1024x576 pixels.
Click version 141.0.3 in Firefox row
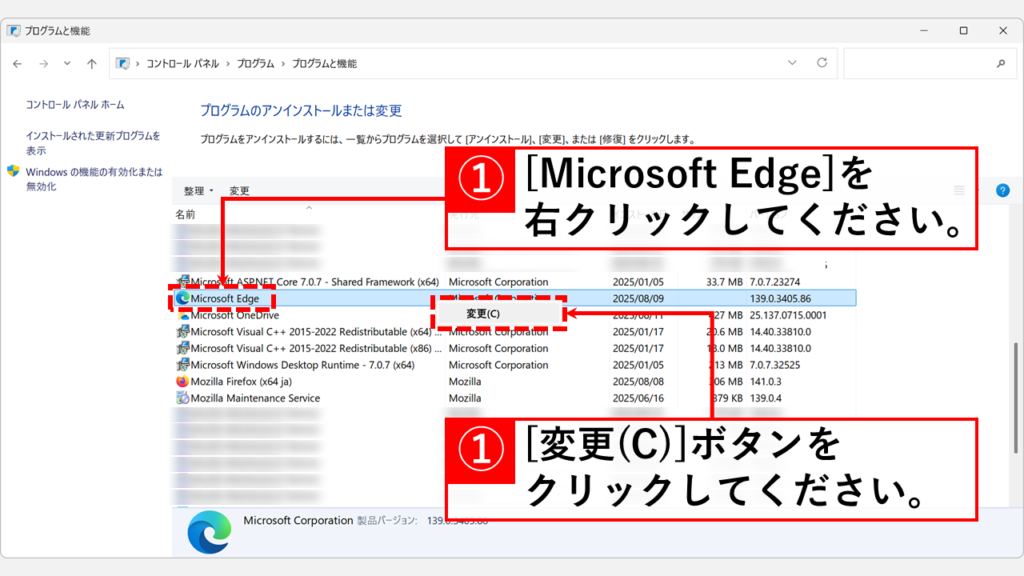pyautogui.click(x=765, y=381)
